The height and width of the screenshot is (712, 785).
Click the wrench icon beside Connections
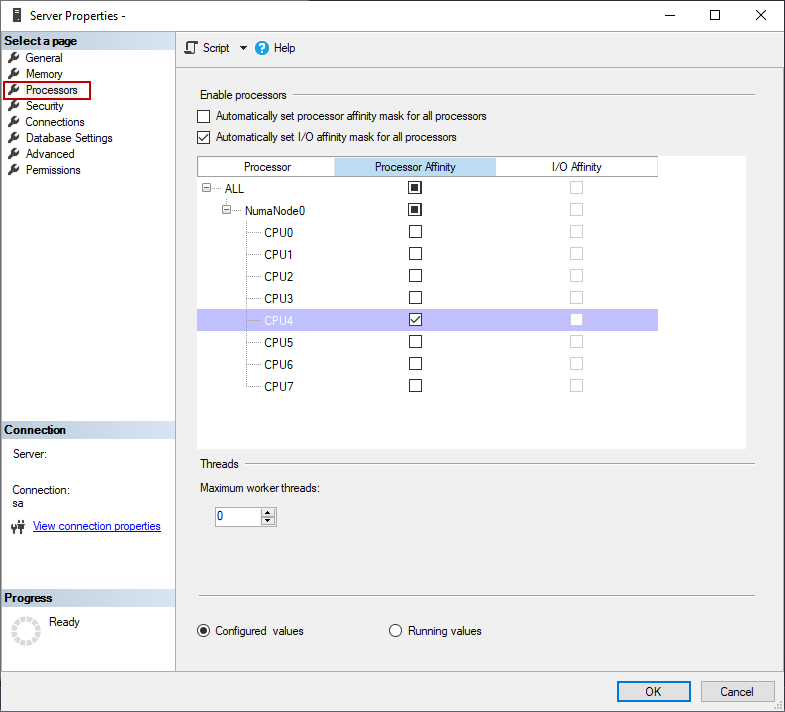(x=14, y=122)
